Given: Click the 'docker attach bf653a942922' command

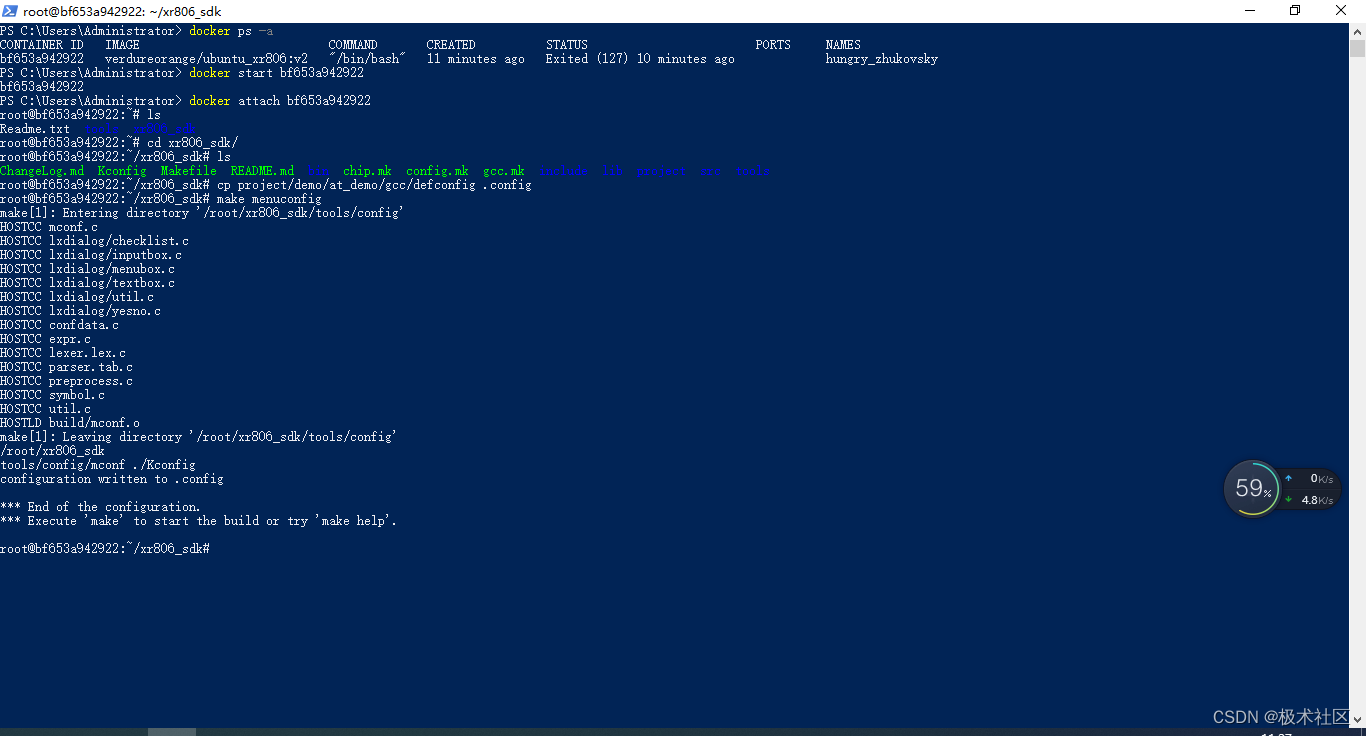Looking at the screenshot, I should click(280, 101).
